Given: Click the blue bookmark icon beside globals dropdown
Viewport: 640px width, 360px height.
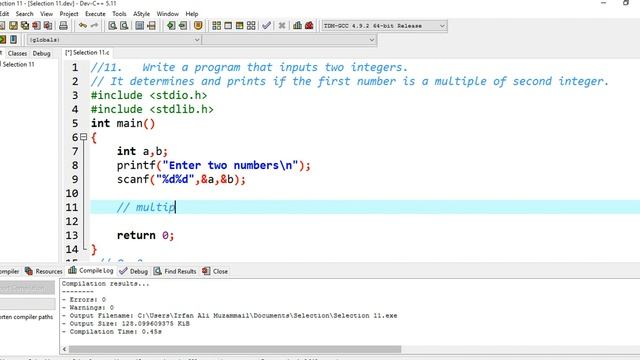Looking at the screenshot, I should 13,40.
